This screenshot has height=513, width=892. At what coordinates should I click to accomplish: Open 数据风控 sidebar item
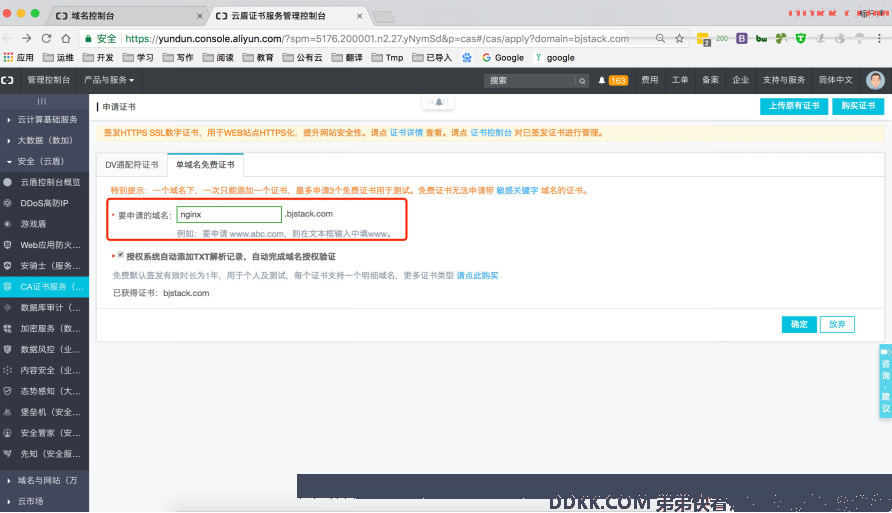click(43, 349)
